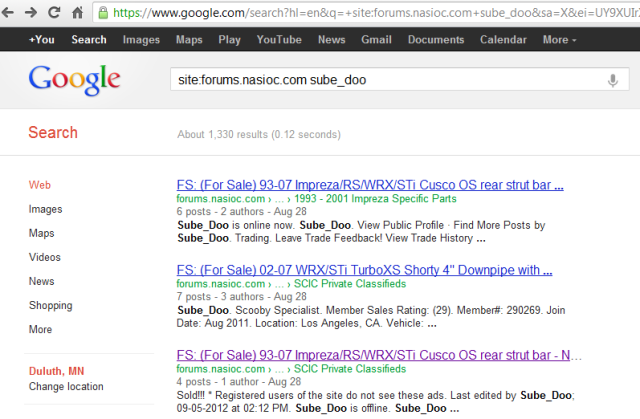Go to browser home page icon

(x=77, y=12)
